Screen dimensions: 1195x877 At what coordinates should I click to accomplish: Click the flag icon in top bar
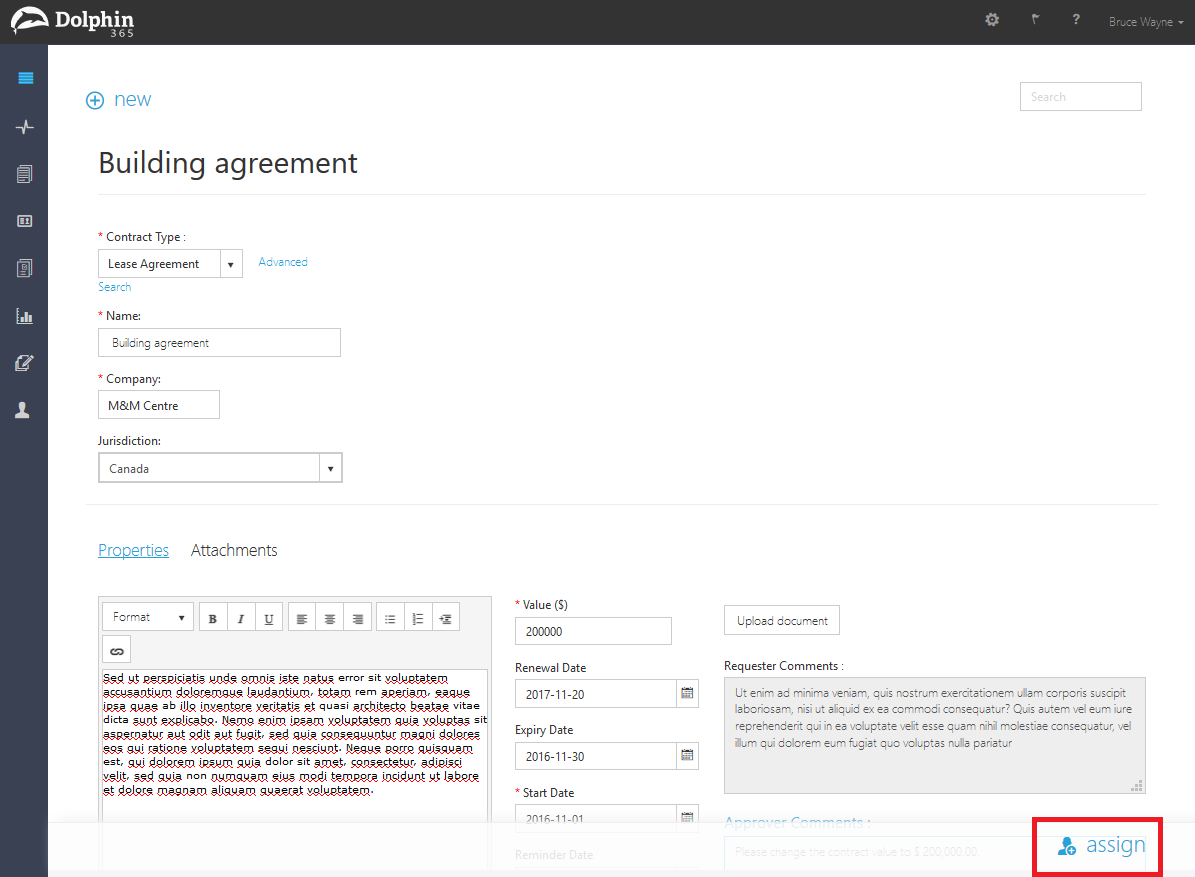pyautogui.click(x=1035, y=20)
